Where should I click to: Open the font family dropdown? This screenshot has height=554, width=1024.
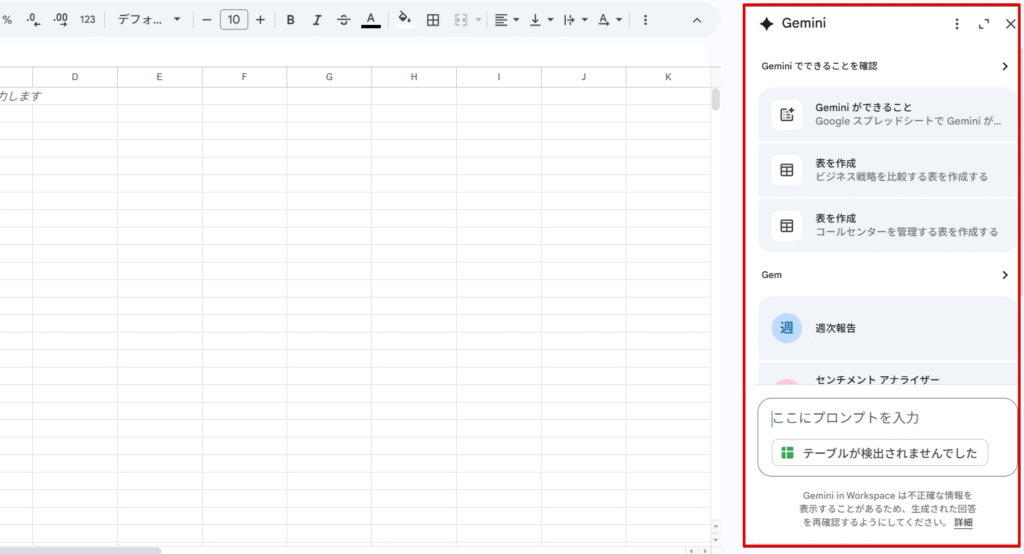[x=149, y=20]
